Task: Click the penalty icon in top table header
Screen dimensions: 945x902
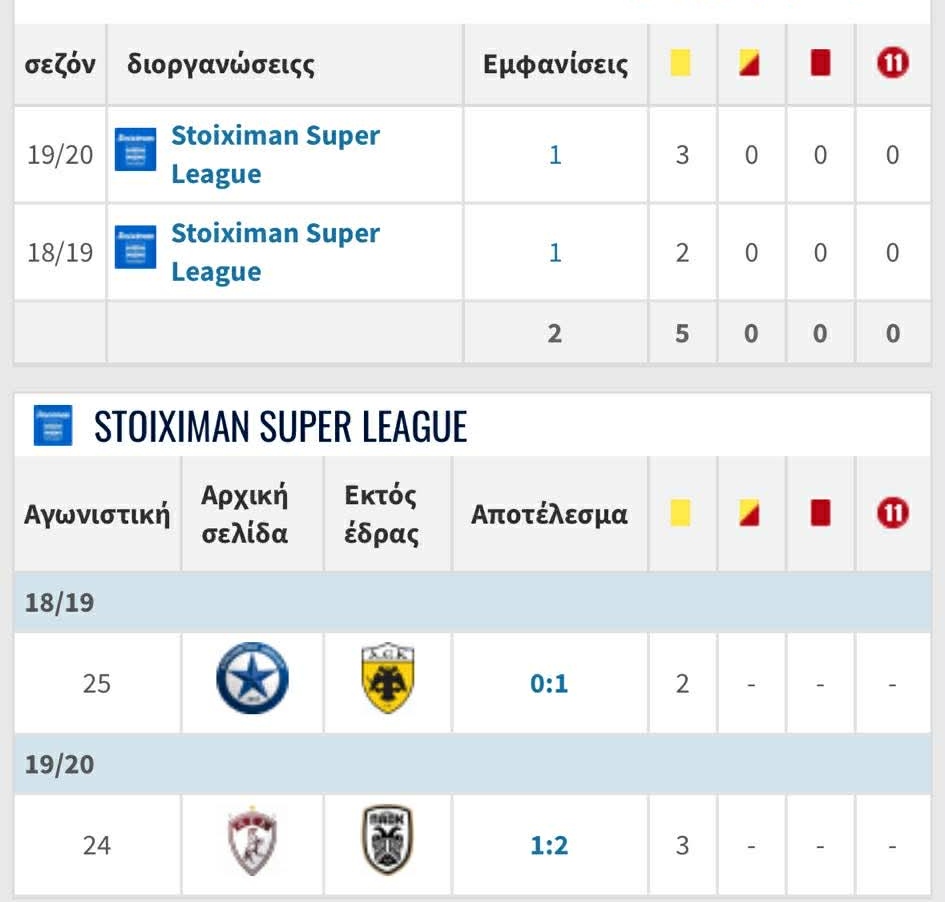Action: coord(892,64)
